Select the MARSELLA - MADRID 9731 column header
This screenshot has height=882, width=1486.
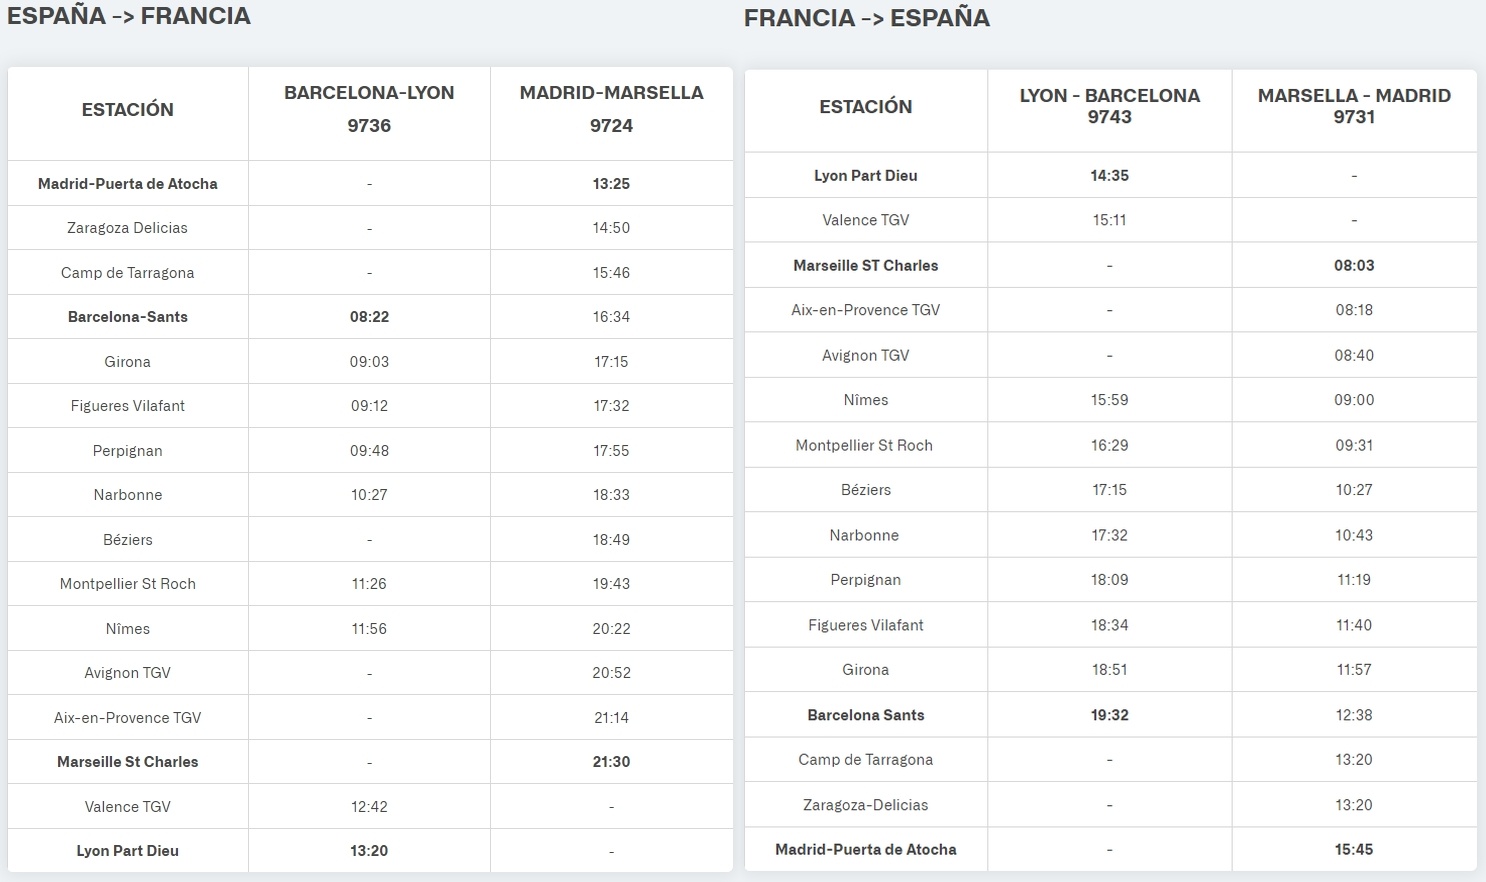(1354, 106)
